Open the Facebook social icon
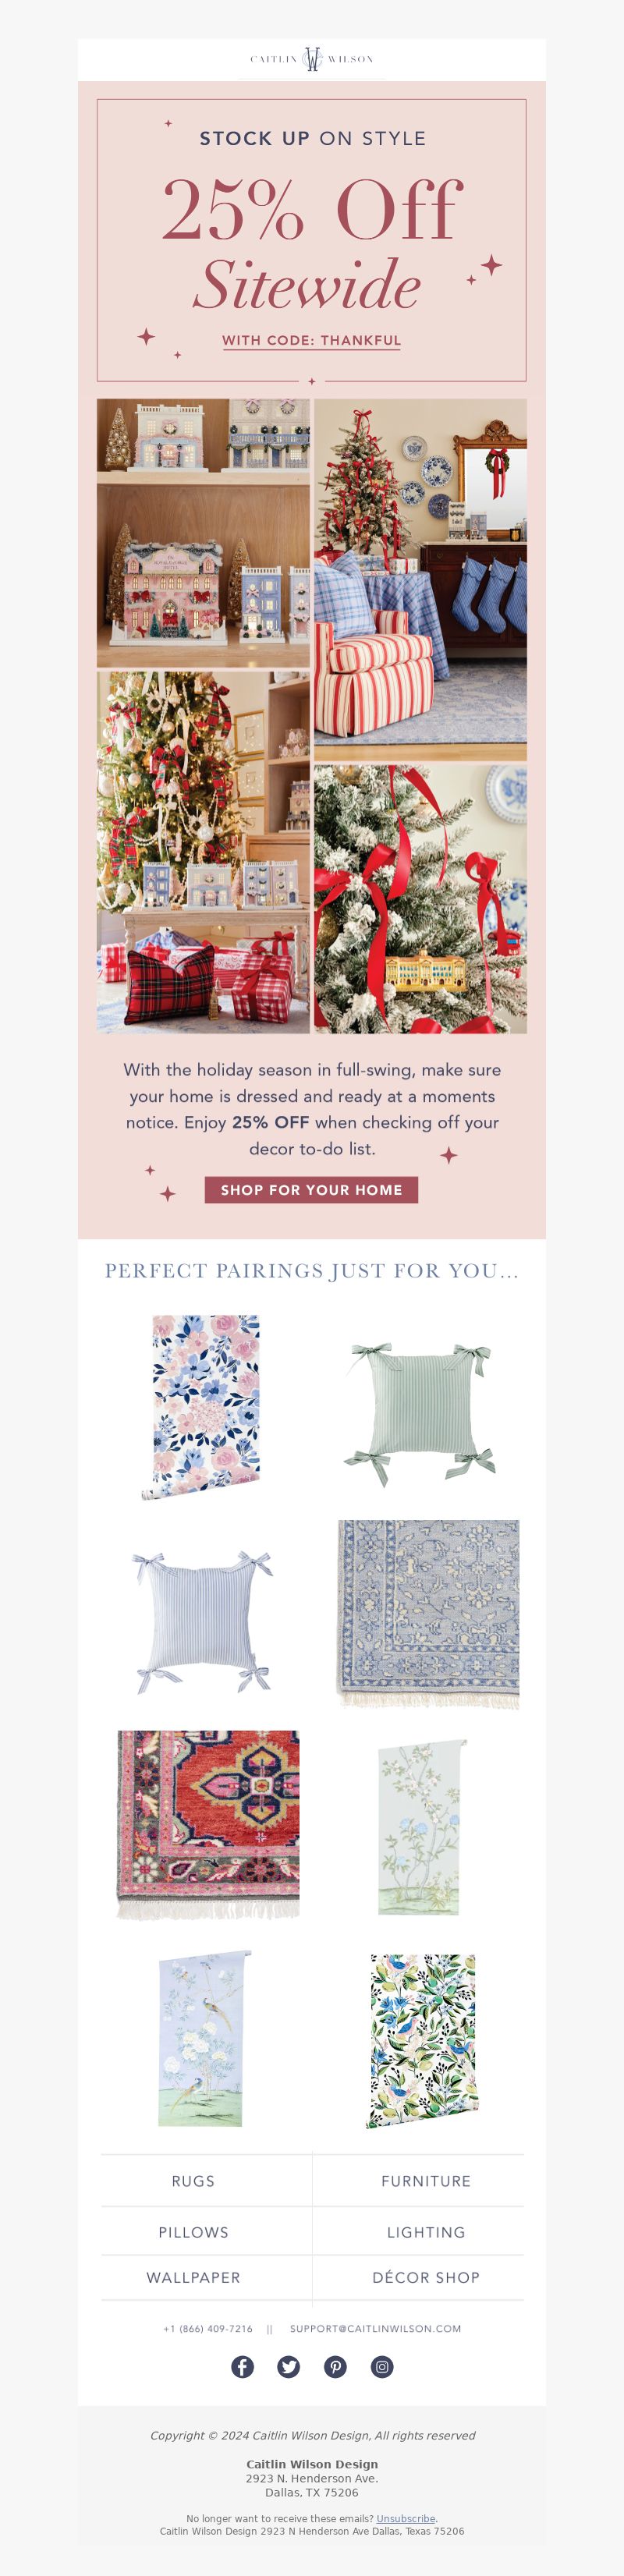624x2576 pixels. point(242,2366)
